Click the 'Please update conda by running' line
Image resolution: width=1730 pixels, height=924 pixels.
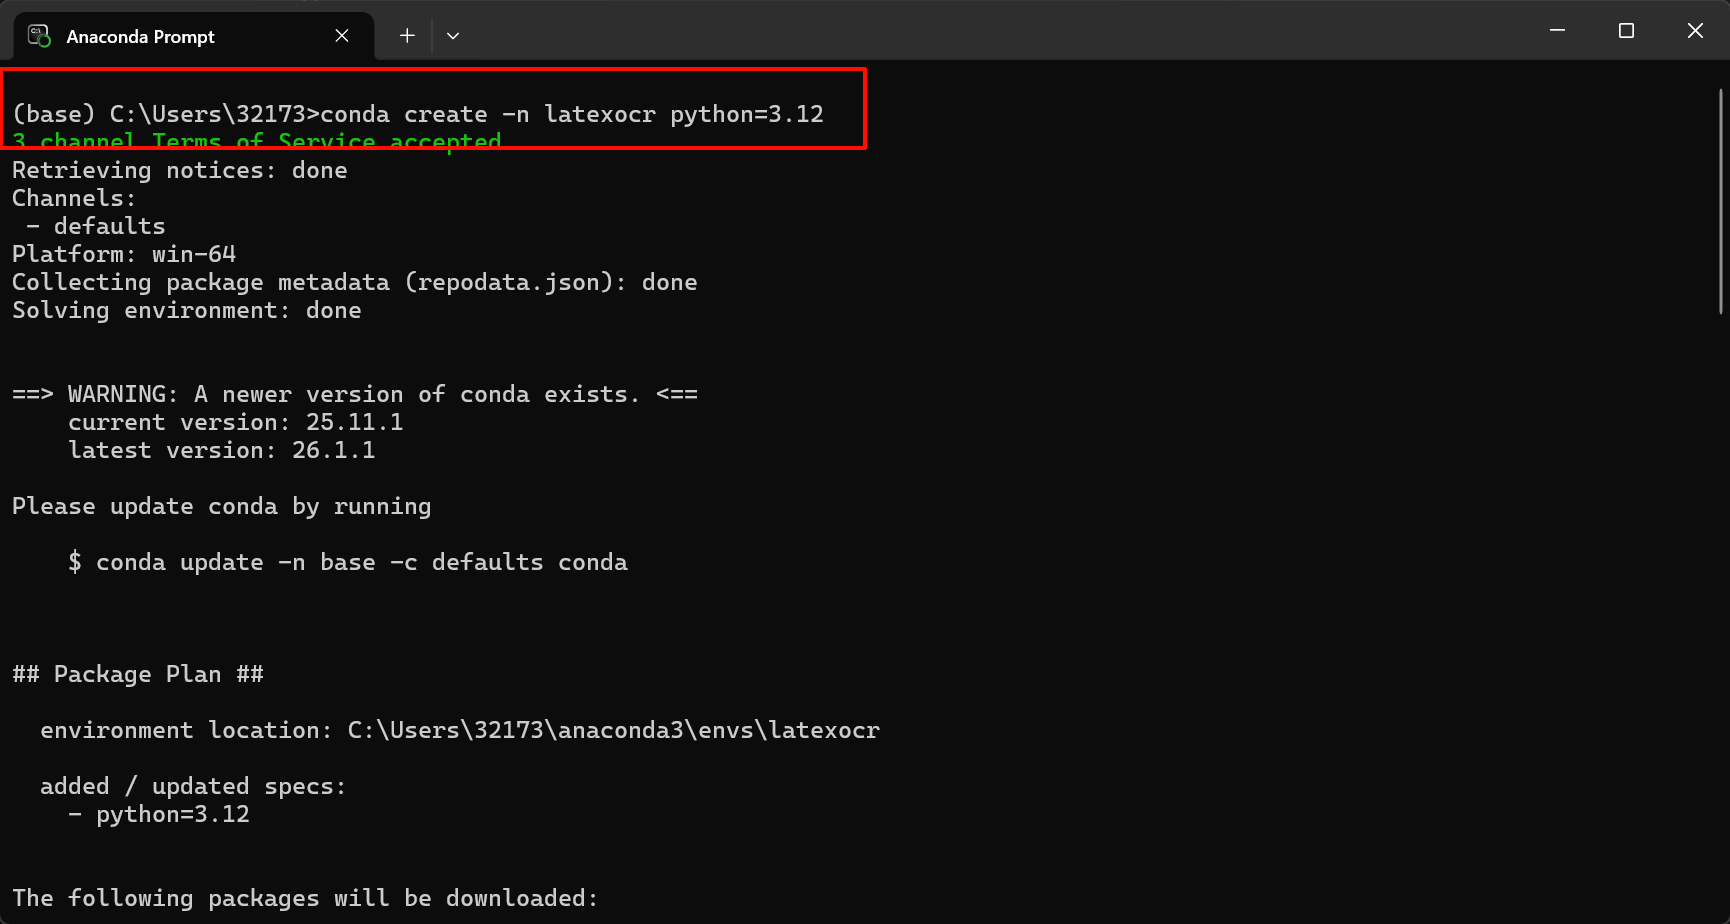click(222, 507)
